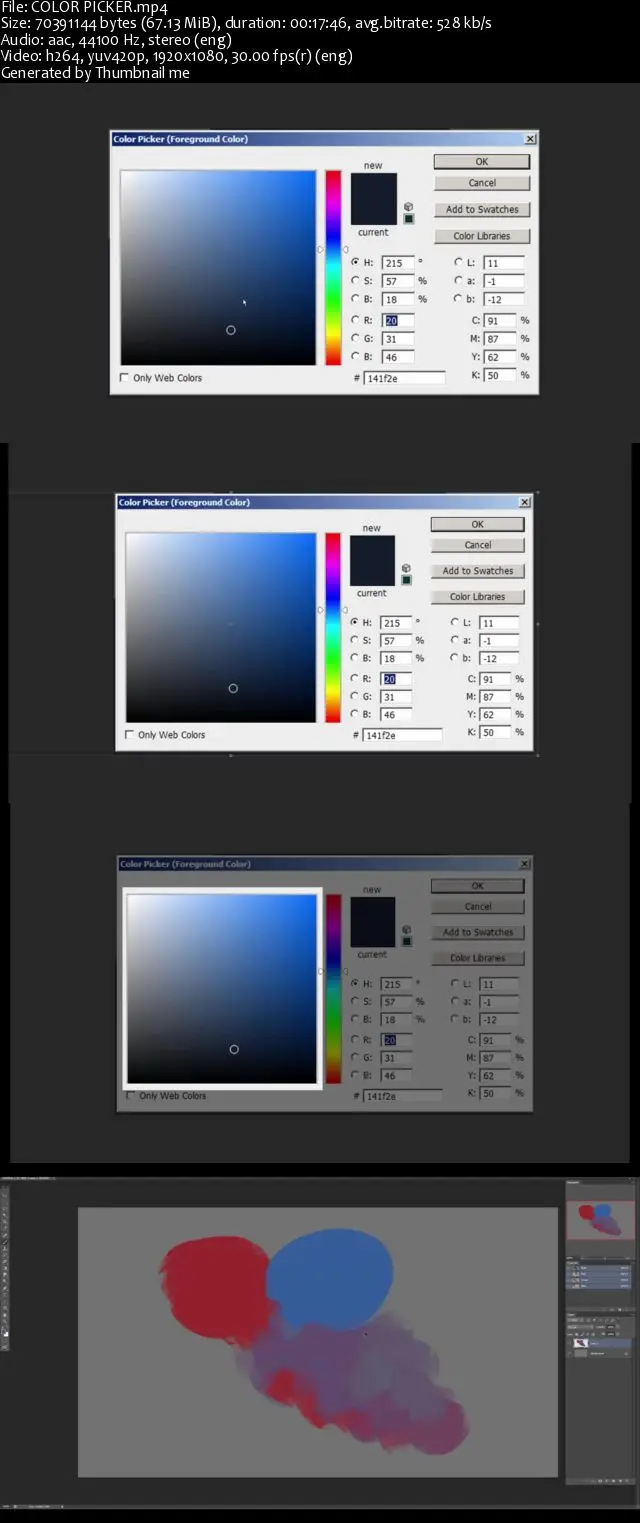Click Add to Swatches in the first Color Picker
This screenshot has width=640, height=1523.
coord(481,210)
